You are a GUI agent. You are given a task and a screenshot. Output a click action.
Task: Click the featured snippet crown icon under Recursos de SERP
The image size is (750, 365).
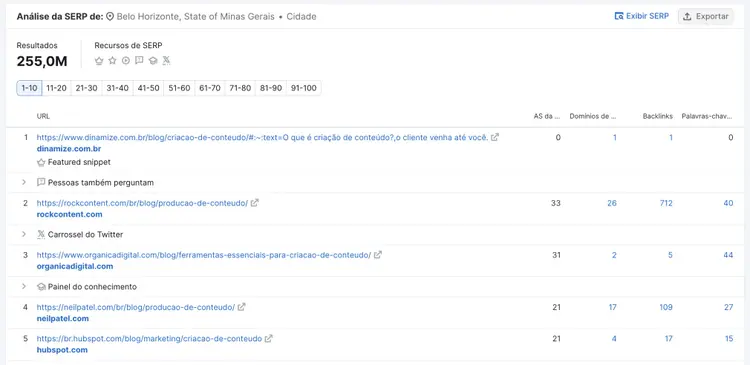[x=99, y=61]
